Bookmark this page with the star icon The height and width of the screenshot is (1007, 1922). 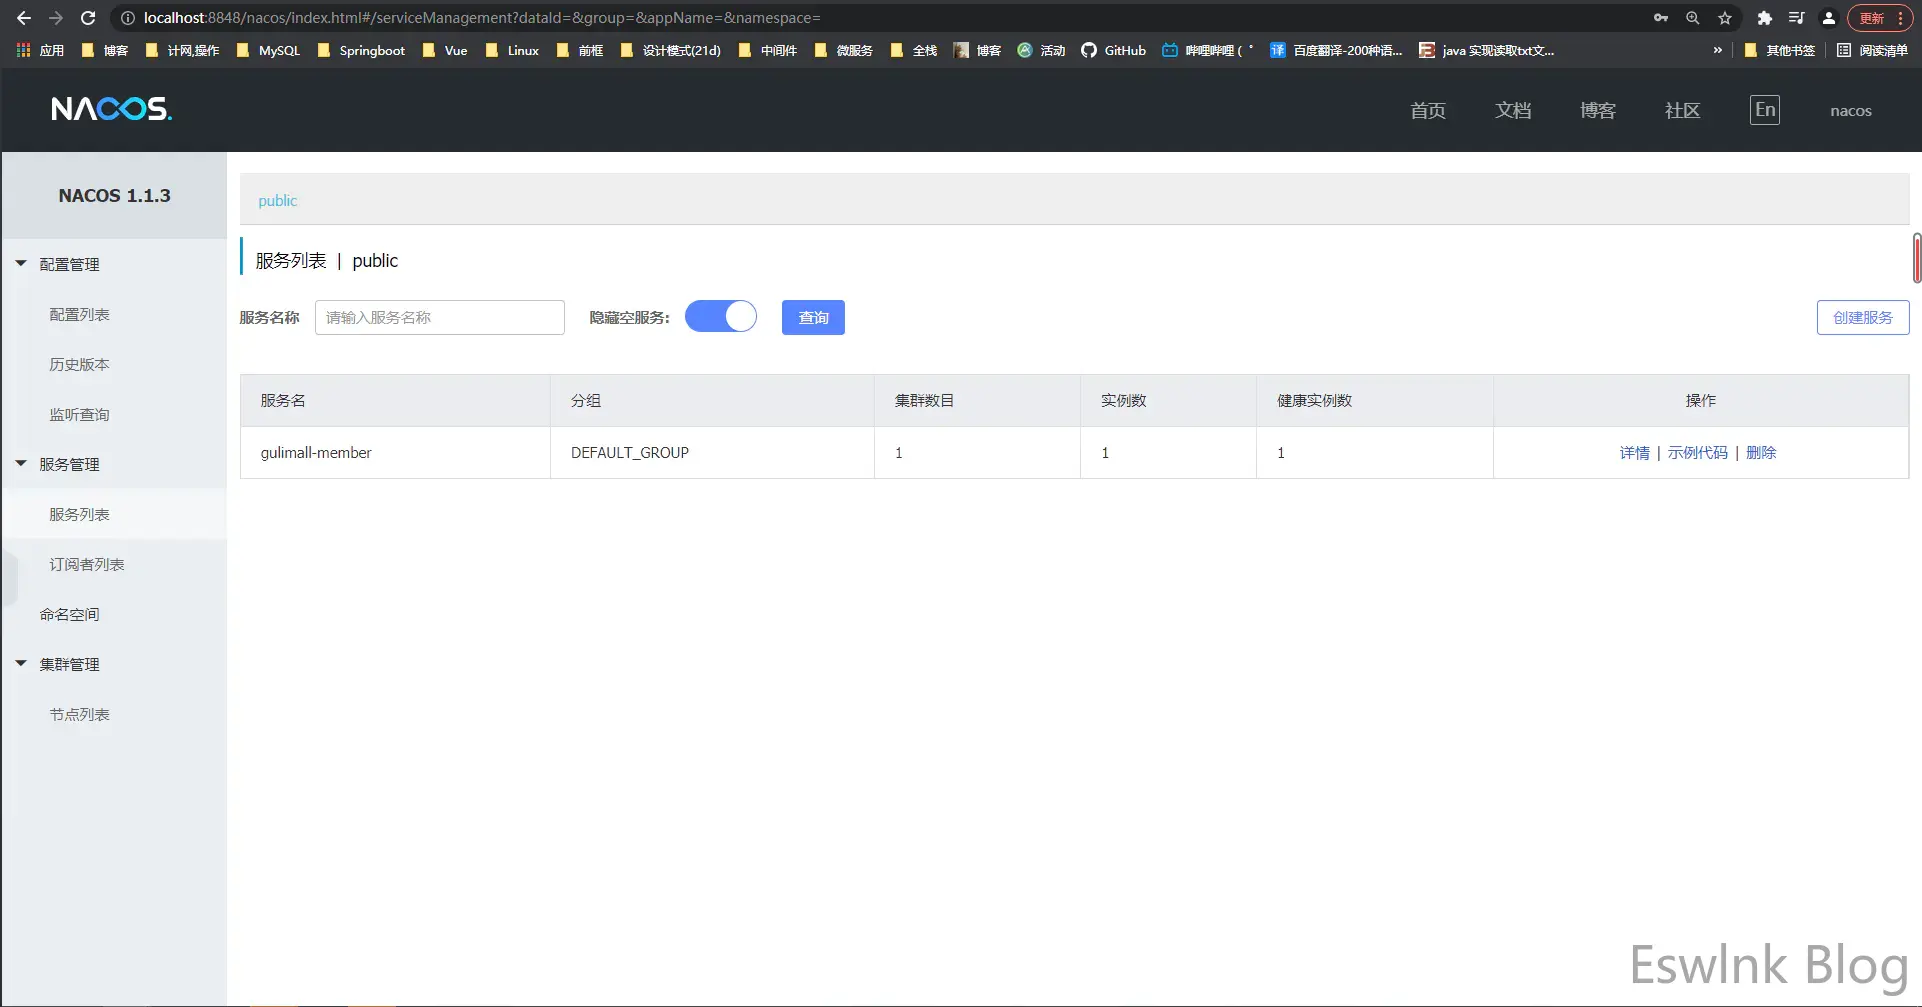(x=1725, y=18)
